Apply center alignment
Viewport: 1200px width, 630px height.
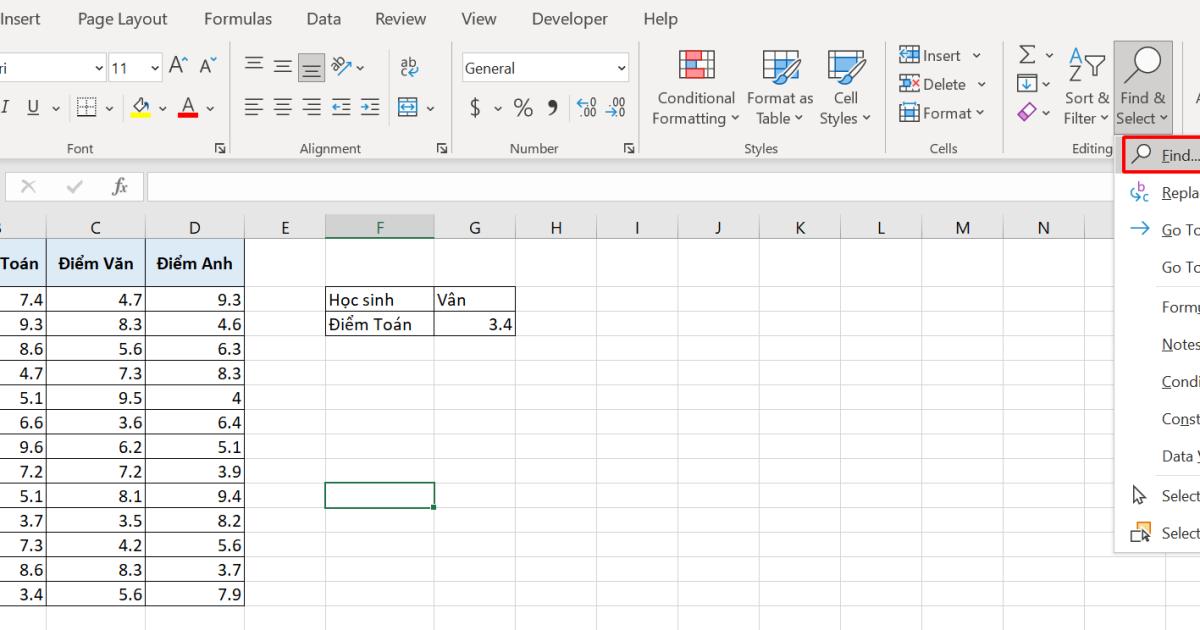[282, 107]
